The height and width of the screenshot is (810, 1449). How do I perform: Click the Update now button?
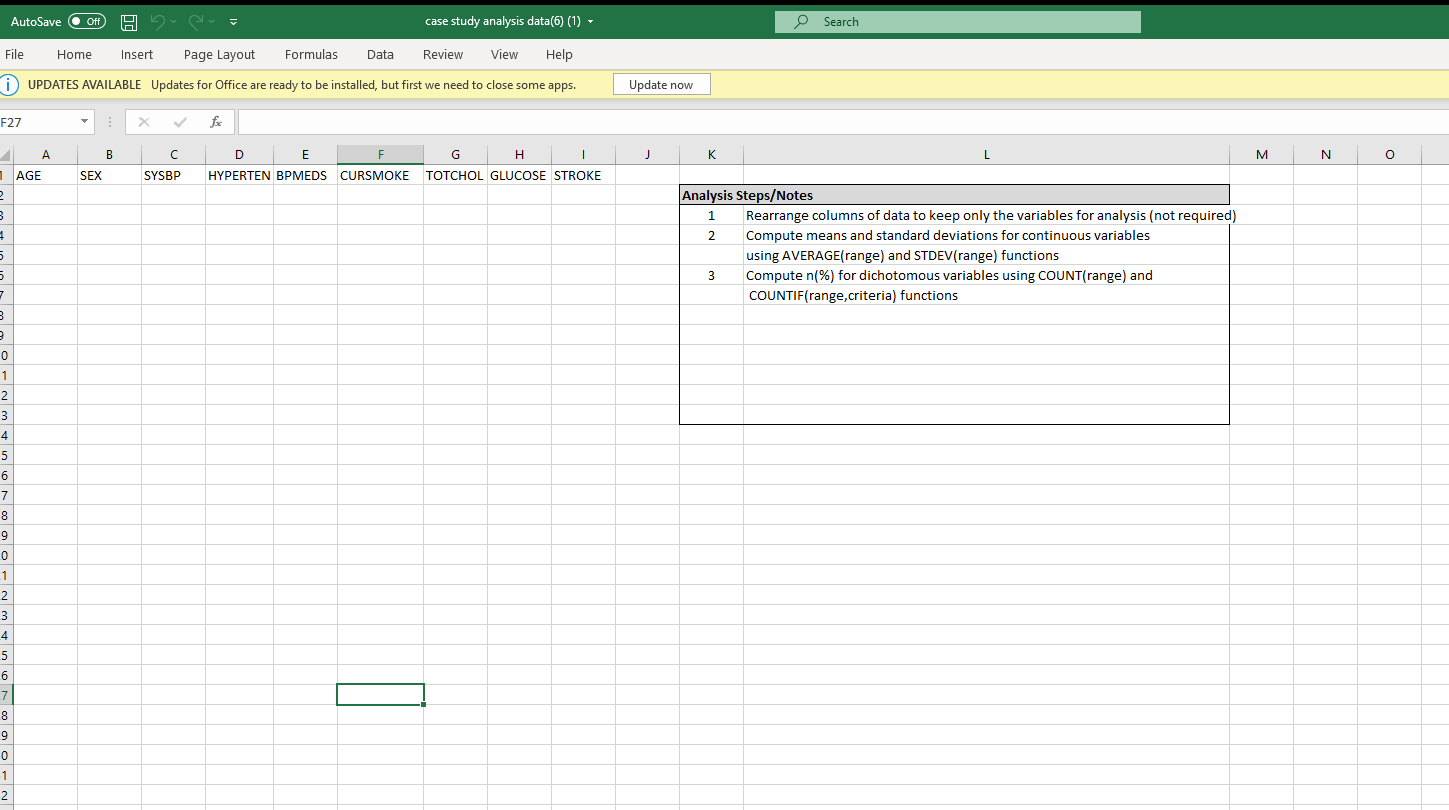[x=661, y=85]
